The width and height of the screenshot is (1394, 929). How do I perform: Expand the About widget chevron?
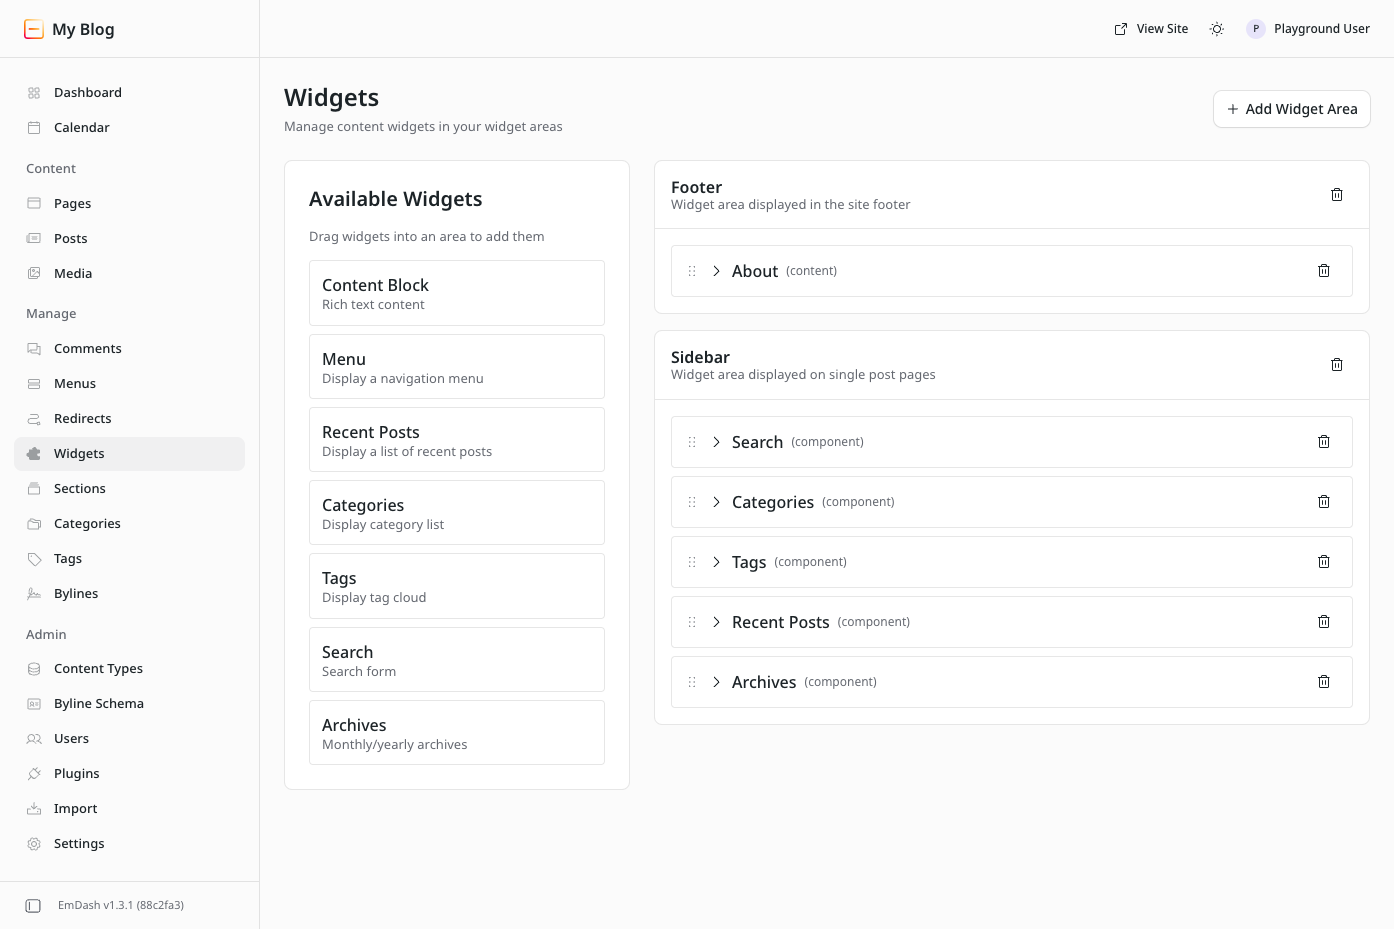(x=716, y=271)
